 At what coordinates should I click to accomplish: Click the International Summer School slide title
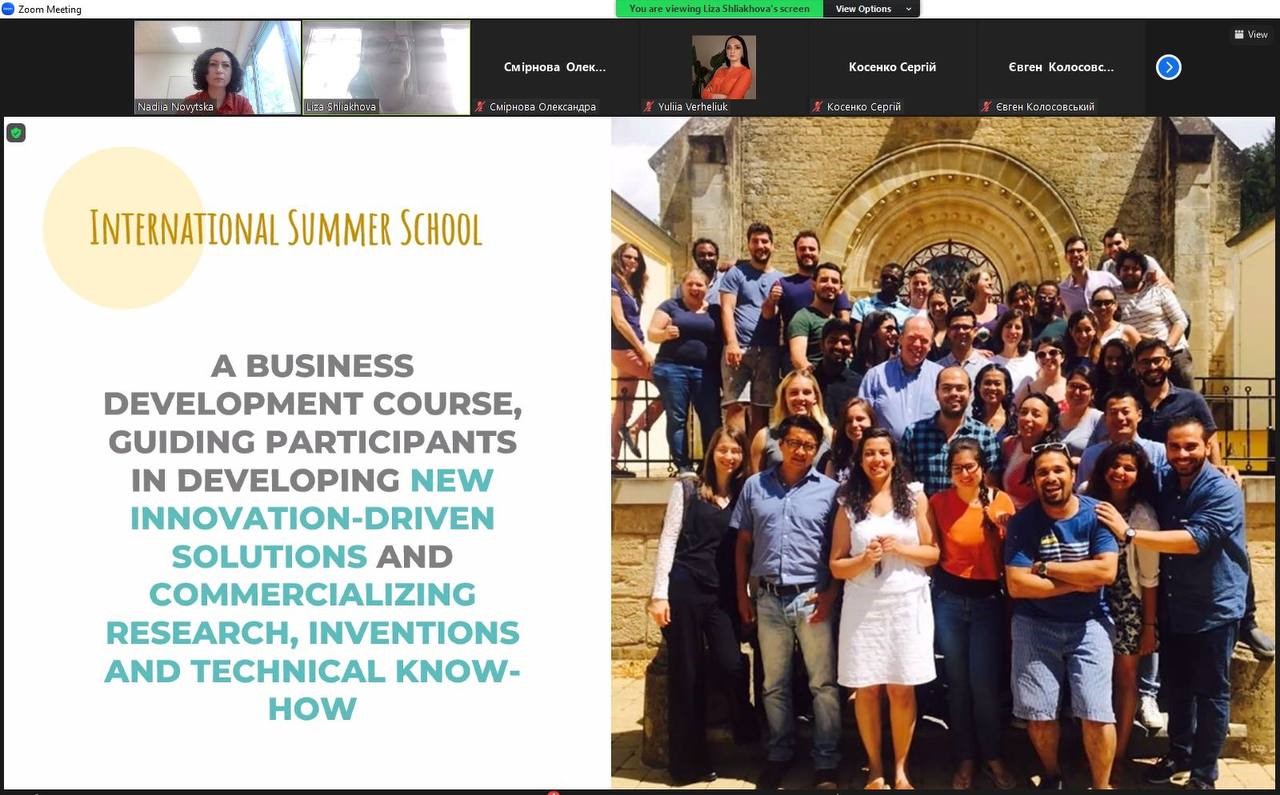click(x=286, y=227)
